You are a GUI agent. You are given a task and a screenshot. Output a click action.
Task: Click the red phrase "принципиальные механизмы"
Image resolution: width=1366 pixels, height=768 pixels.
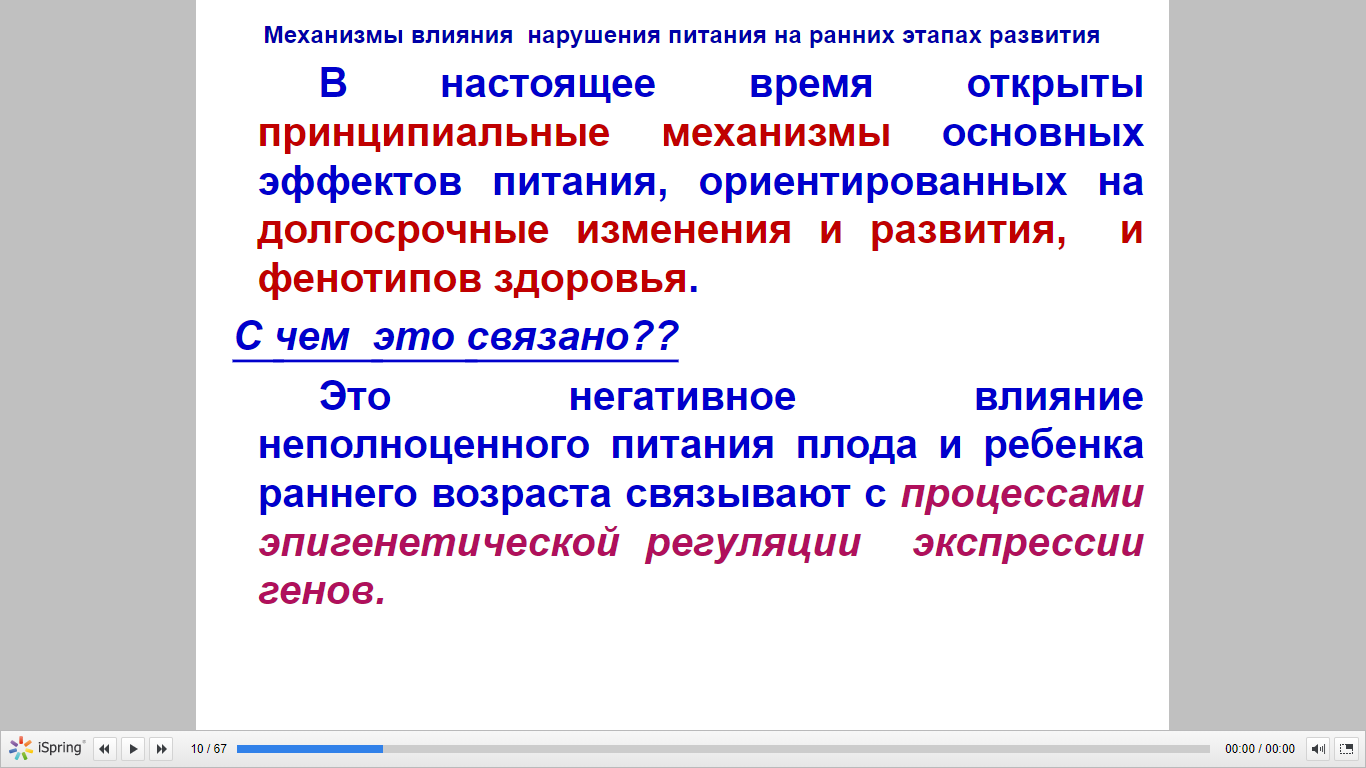pos(574,134)
